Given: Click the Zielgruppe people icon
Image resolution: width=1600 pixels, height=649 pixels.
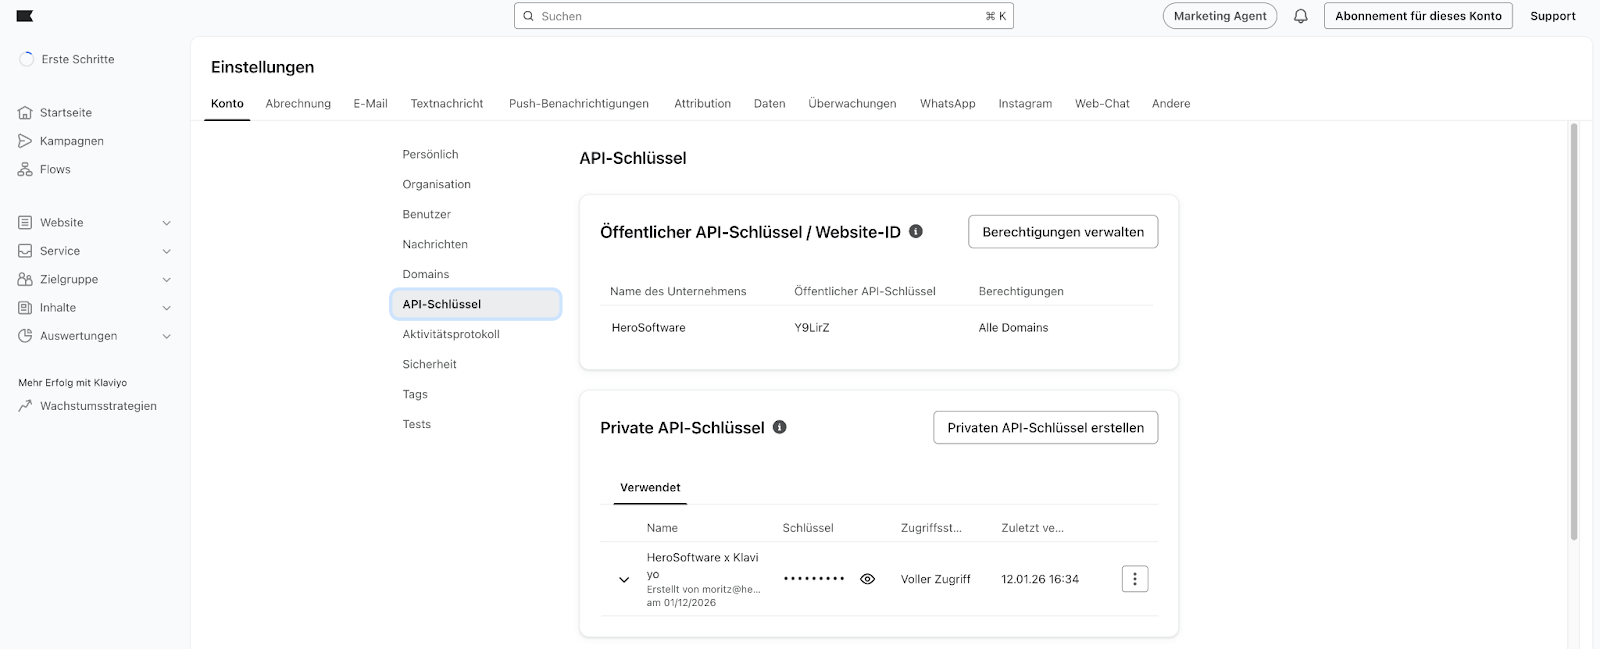Looking at the screenshot, I should click(25, 279).
